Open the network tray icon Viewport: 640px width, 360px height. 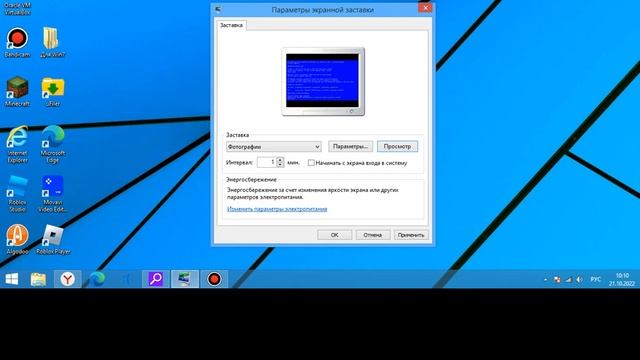pyautogui.click(x=568, y=280)
